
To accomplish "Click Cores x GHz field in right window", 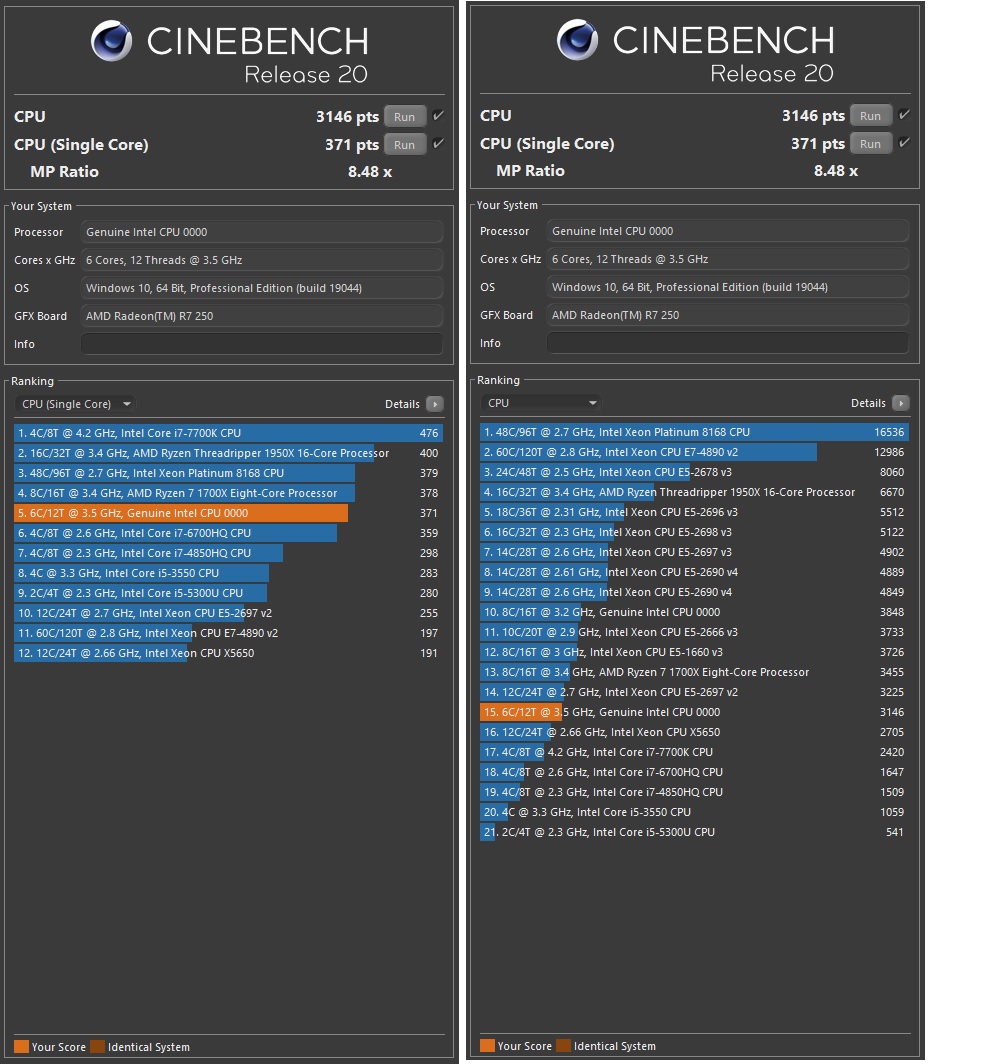I will (x=728, y=259).
